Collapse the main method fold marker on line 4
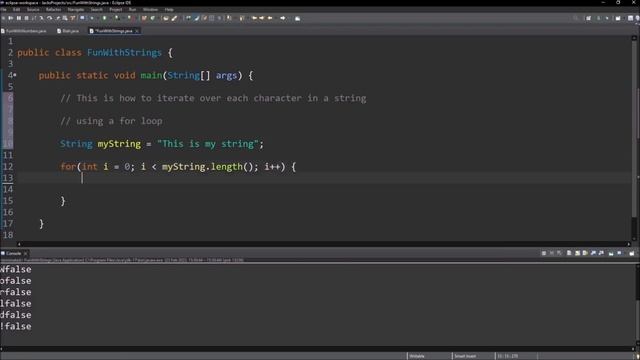 [x=15, y=75]
